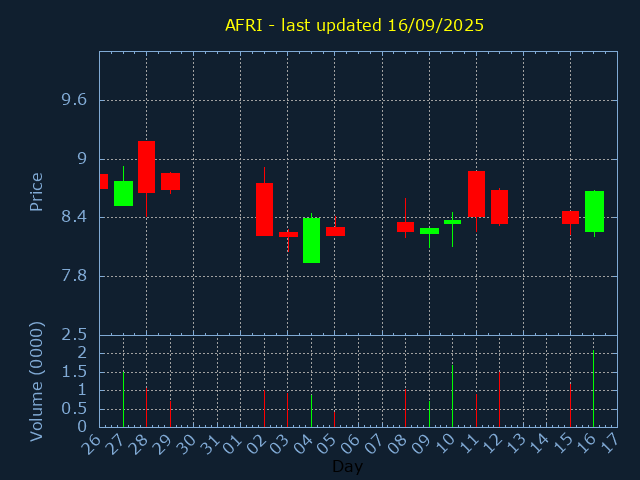The image size is (640, 480).
Task: Click the red volume bar for day 08
Action: tap(405, 408)
